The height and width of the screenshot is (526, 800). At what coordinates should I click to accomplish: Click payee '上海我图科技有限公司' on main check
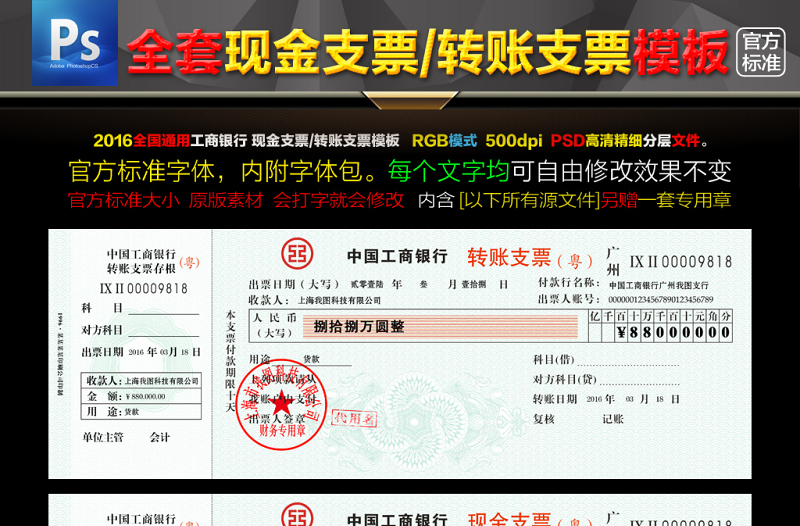coord(339,300)
